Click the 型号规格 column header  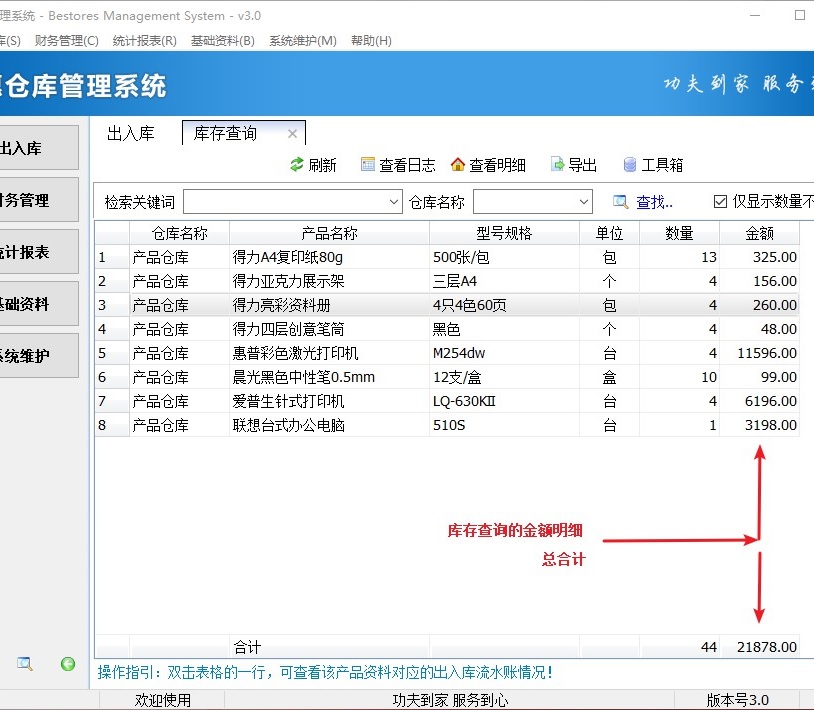point(504,233)
